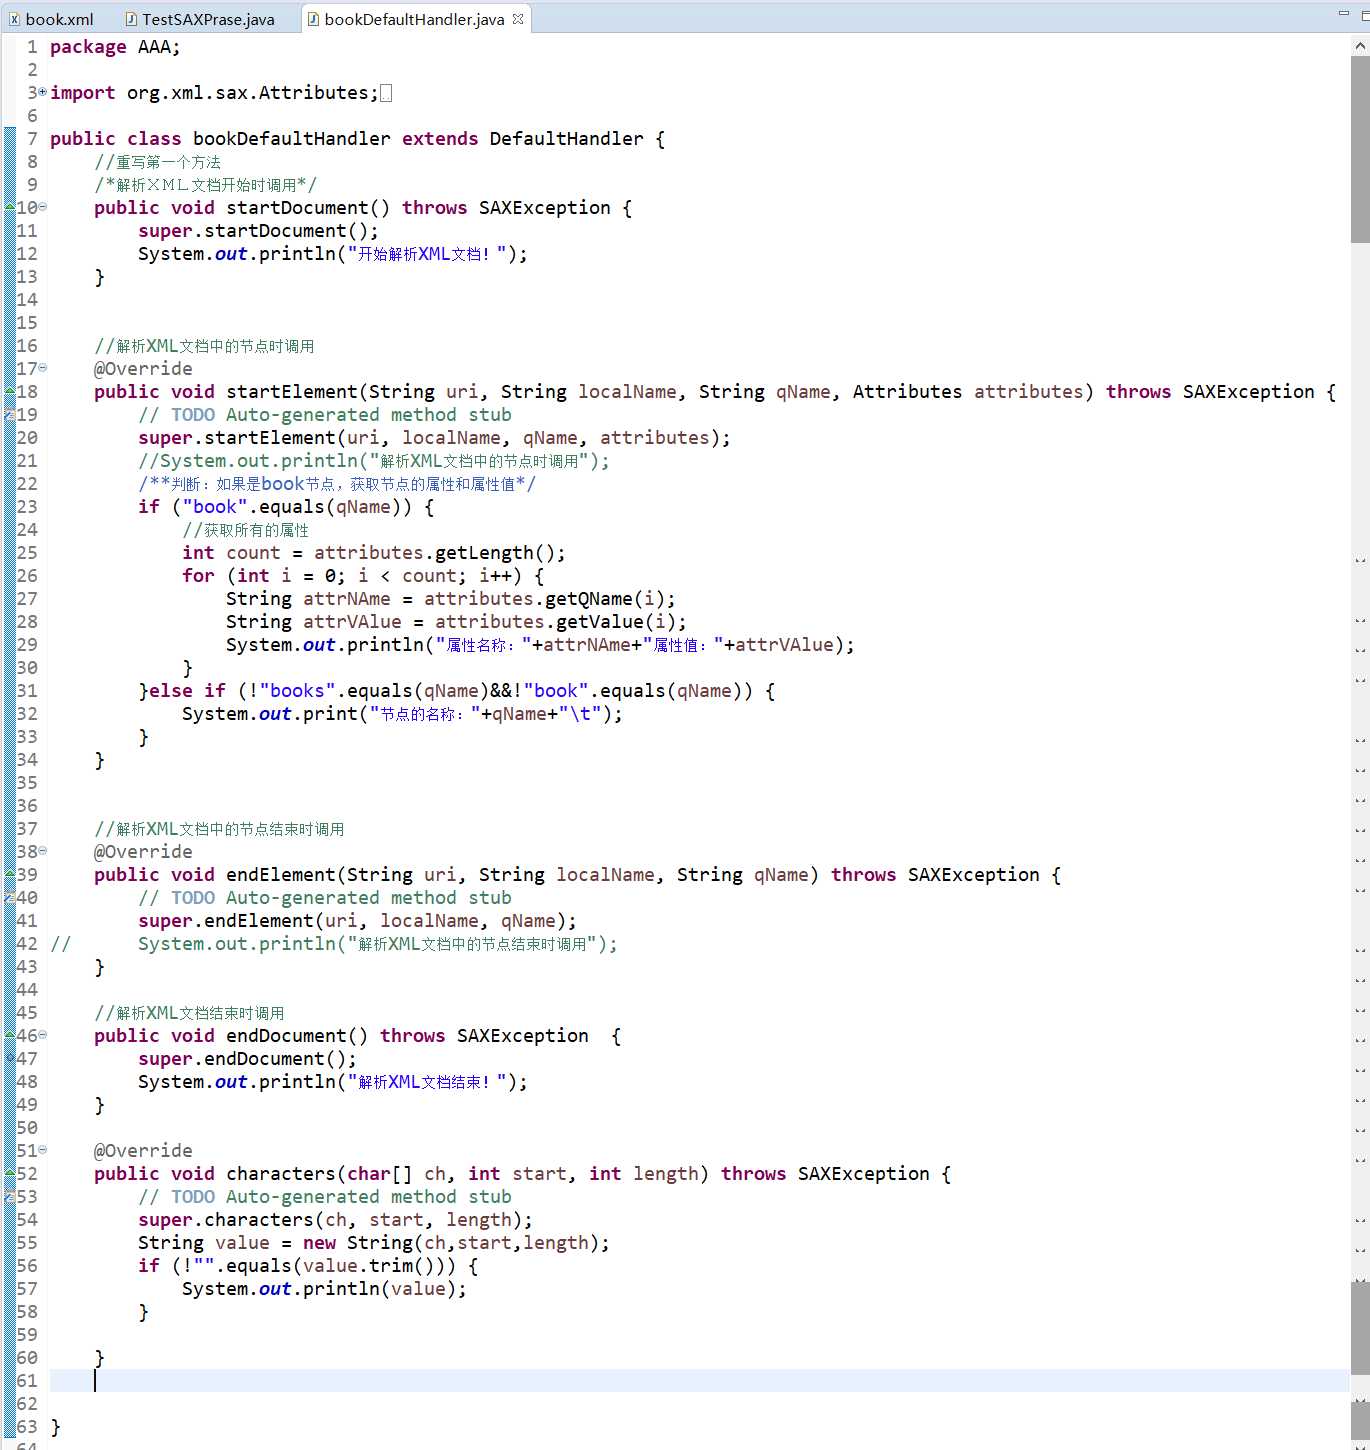Collapse endDocument method at line 46
Screen dimensions: 1370x1450
tap(42, 1035)
